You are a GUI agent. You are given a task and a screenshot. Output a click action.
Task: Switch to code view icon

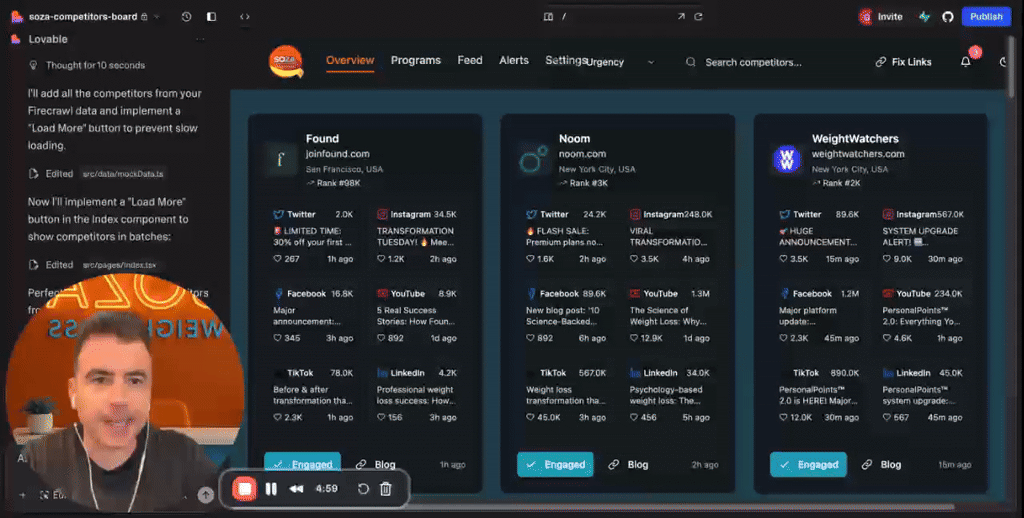point(244,16)
